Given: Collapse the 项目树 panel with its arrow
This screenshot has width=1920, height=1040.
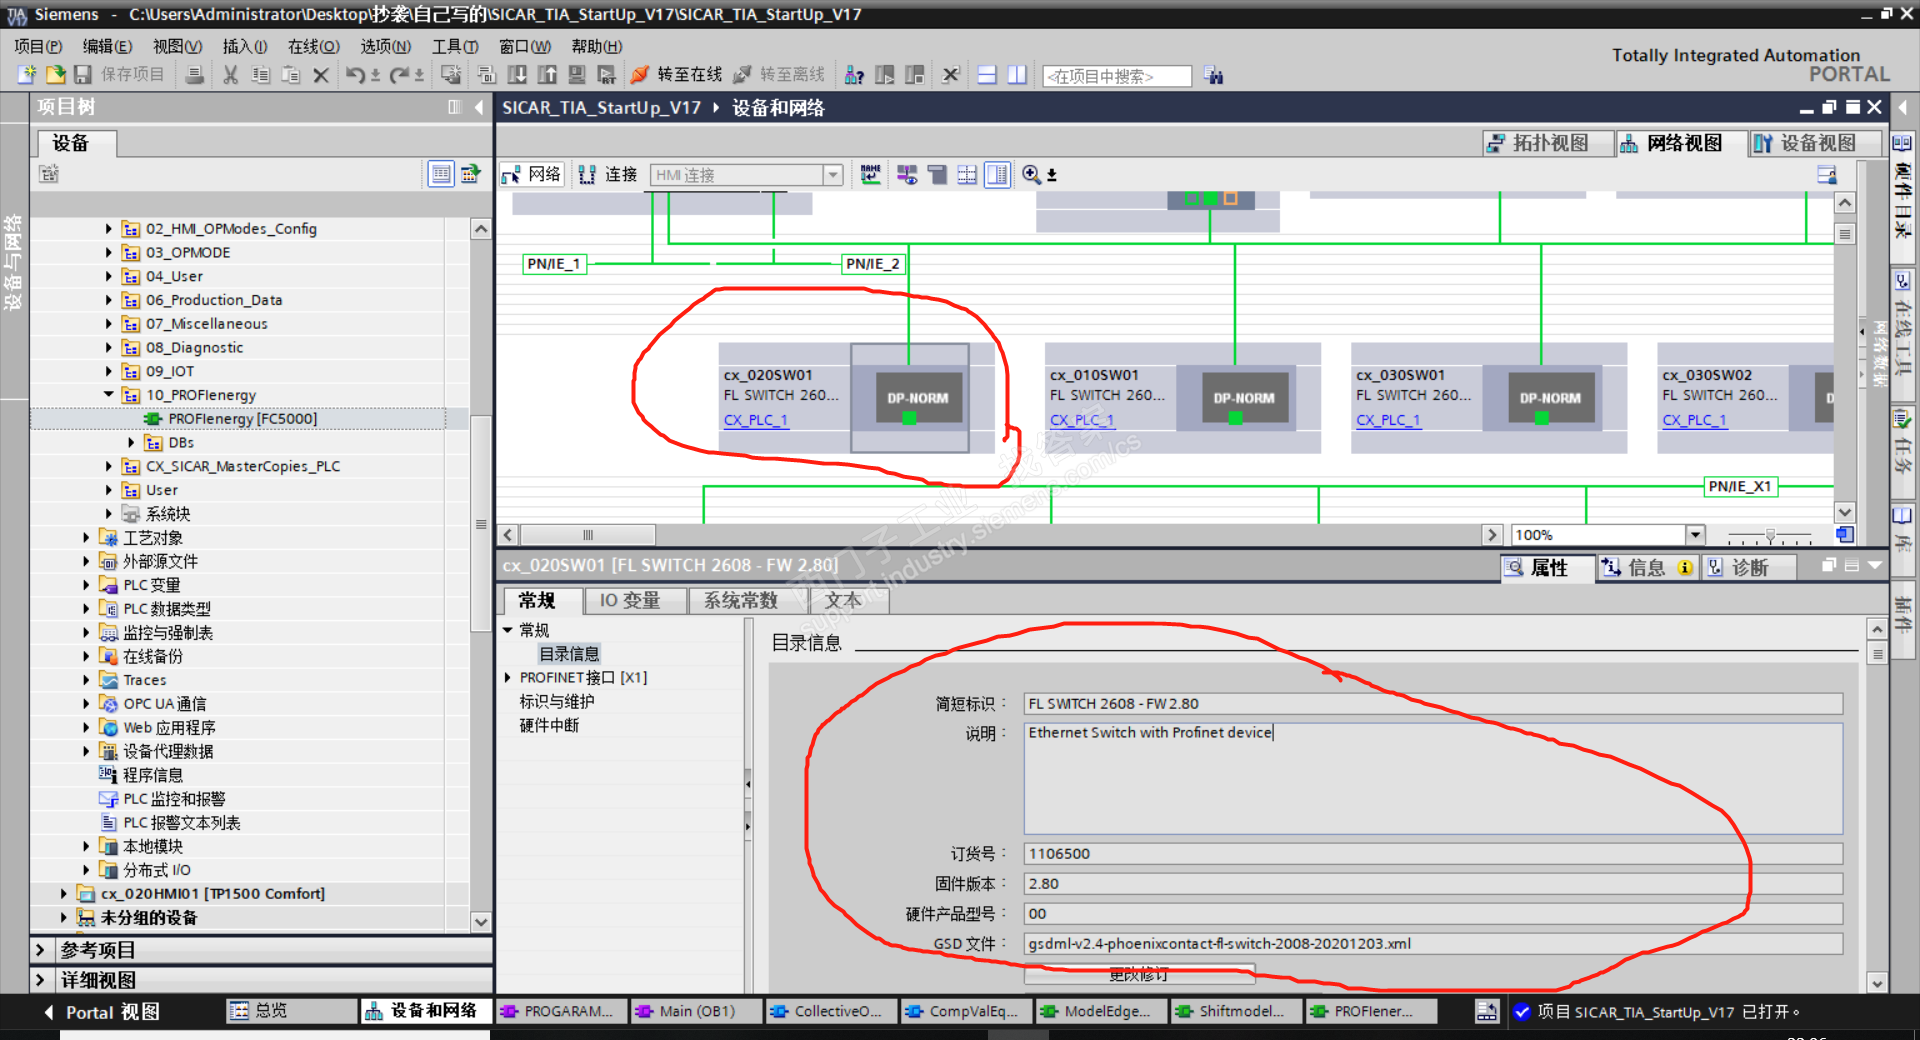Looking at the screenshot, I should [x=480, y=107].
